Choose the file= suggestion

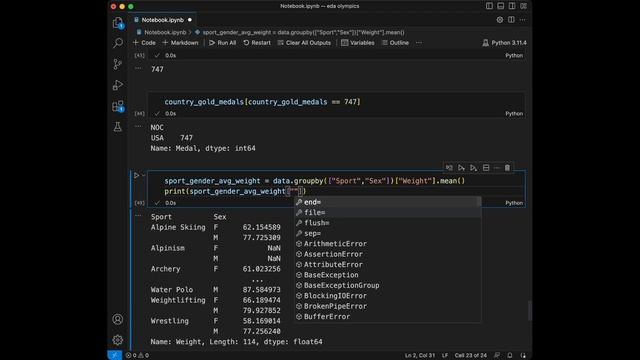tap(388, 212)
